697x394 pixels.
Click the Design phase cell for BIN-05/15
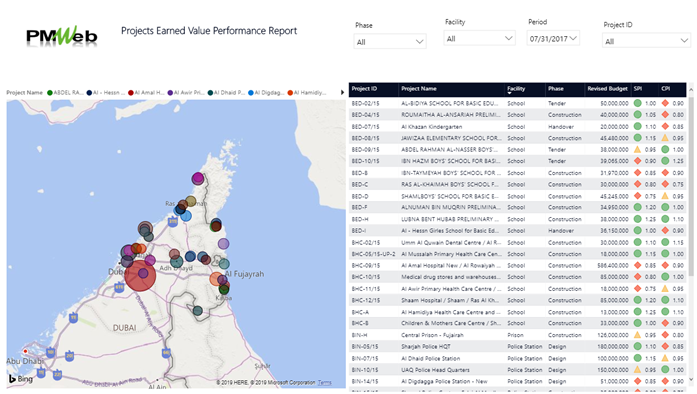point(557,346)
